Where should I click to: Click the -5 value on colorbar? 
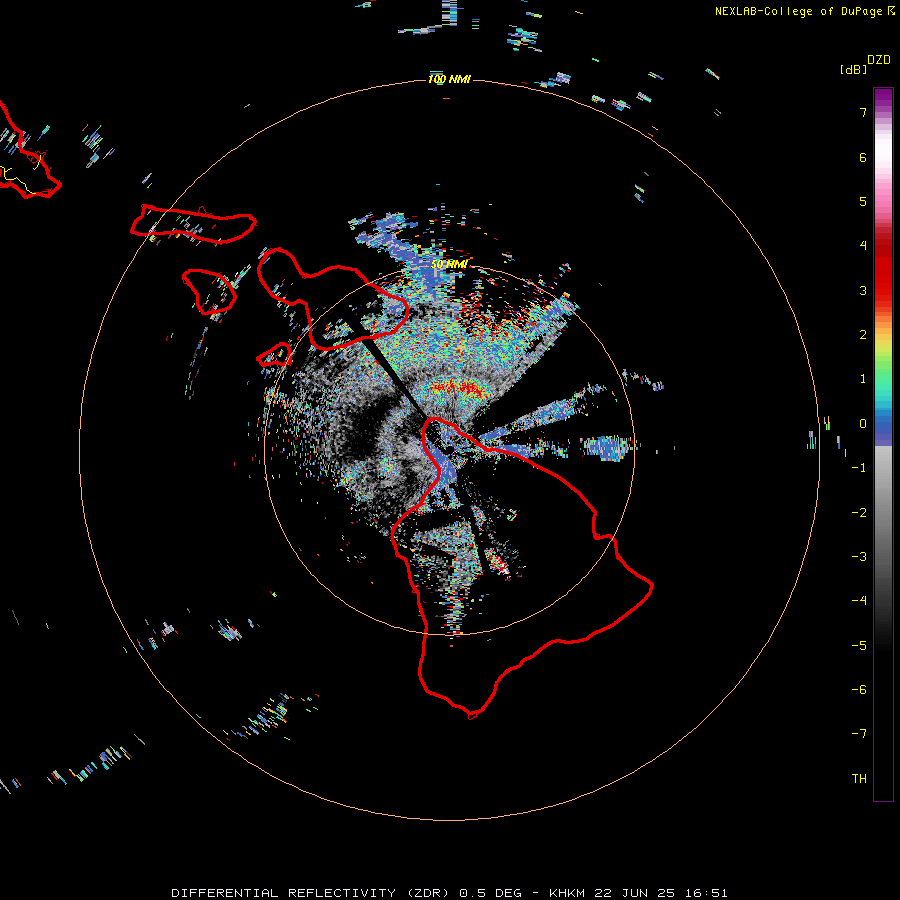[859, 646]
